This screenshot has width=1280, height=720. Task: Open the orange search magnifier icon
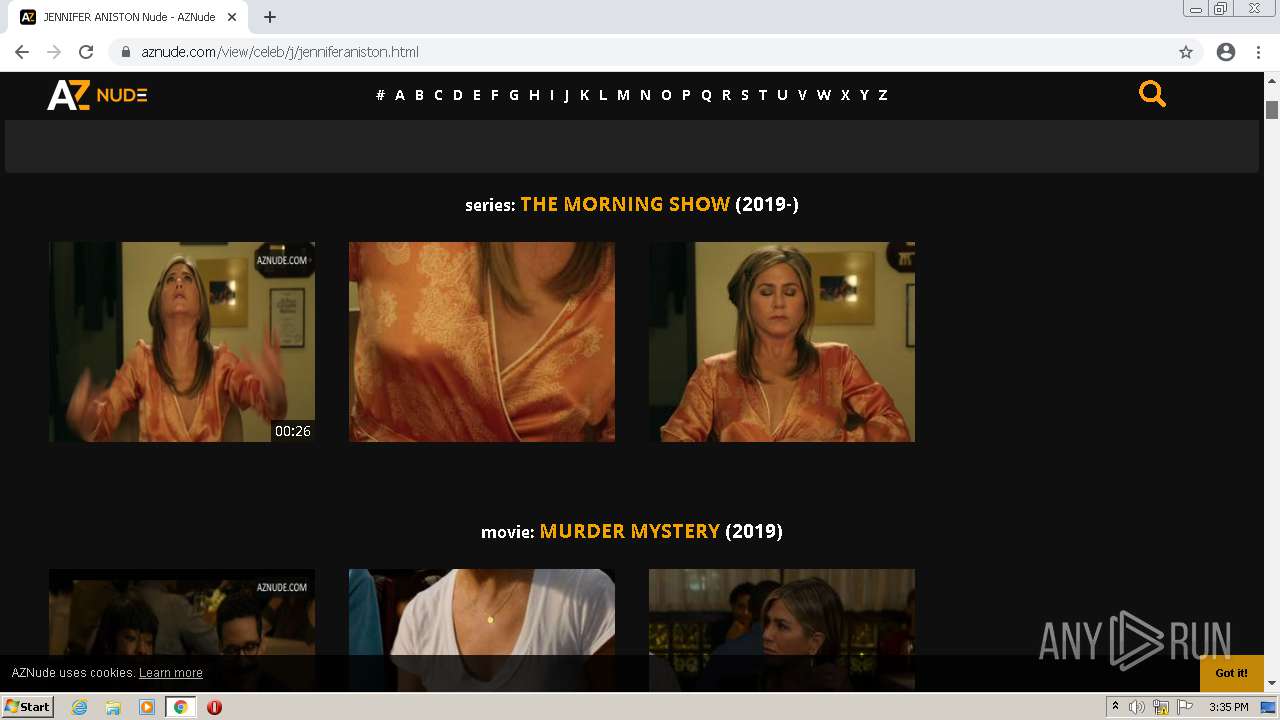click(x=1152, y=94)
